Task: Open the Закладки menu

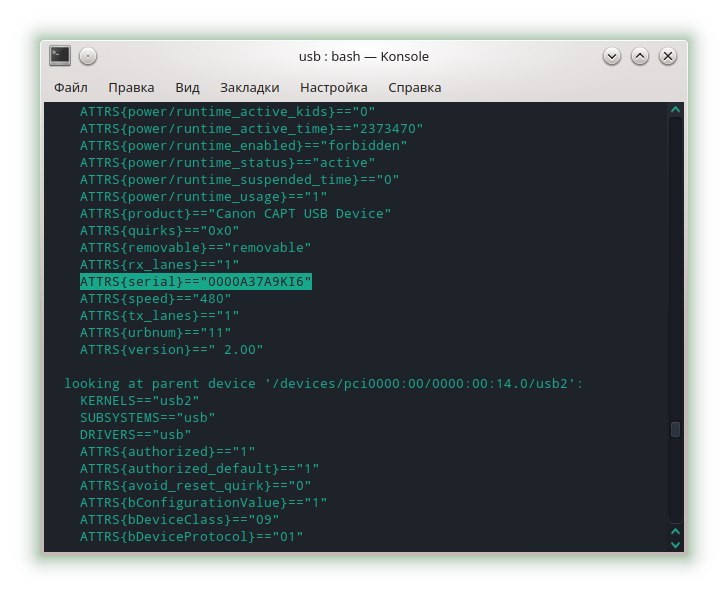Action: tap(250, 87)
